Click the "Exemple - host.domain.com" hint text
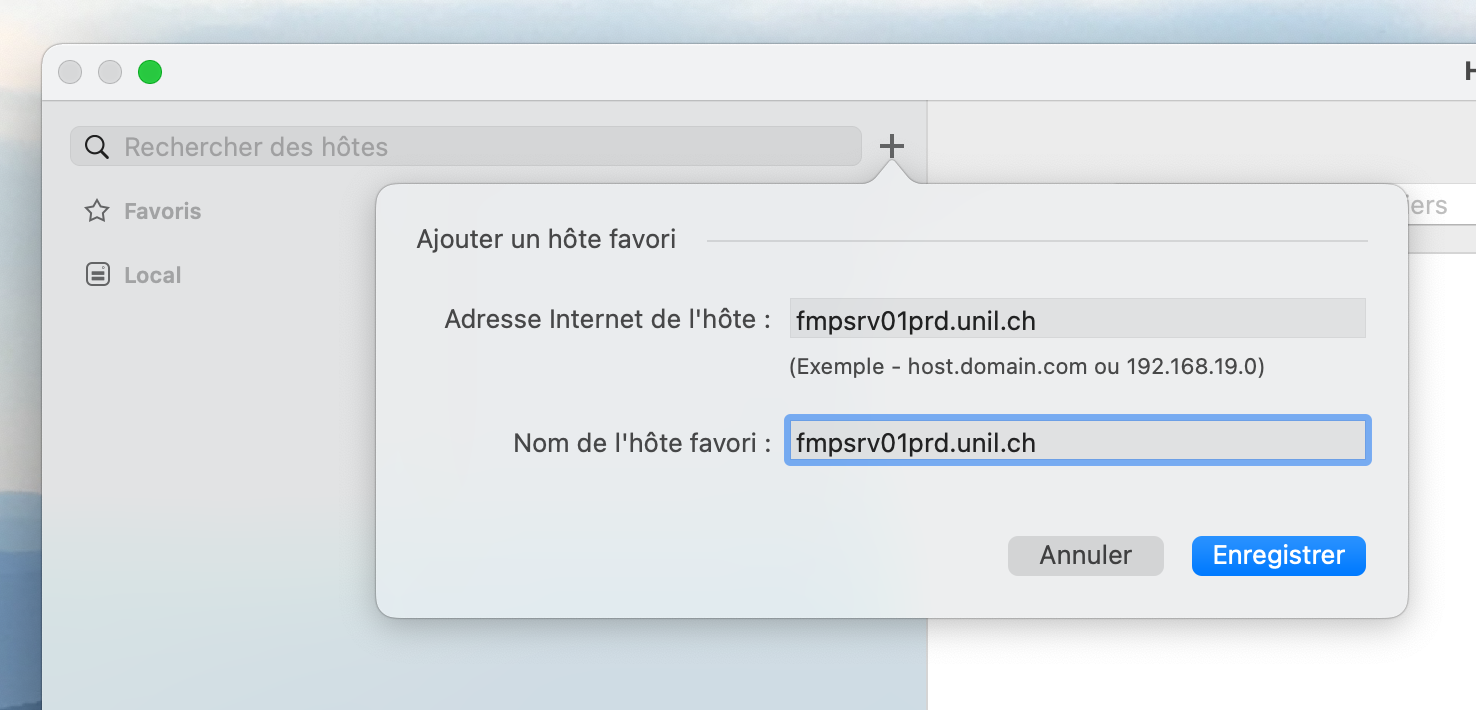The width and height of the screenshot is (1476, 710). (1026, 367)
